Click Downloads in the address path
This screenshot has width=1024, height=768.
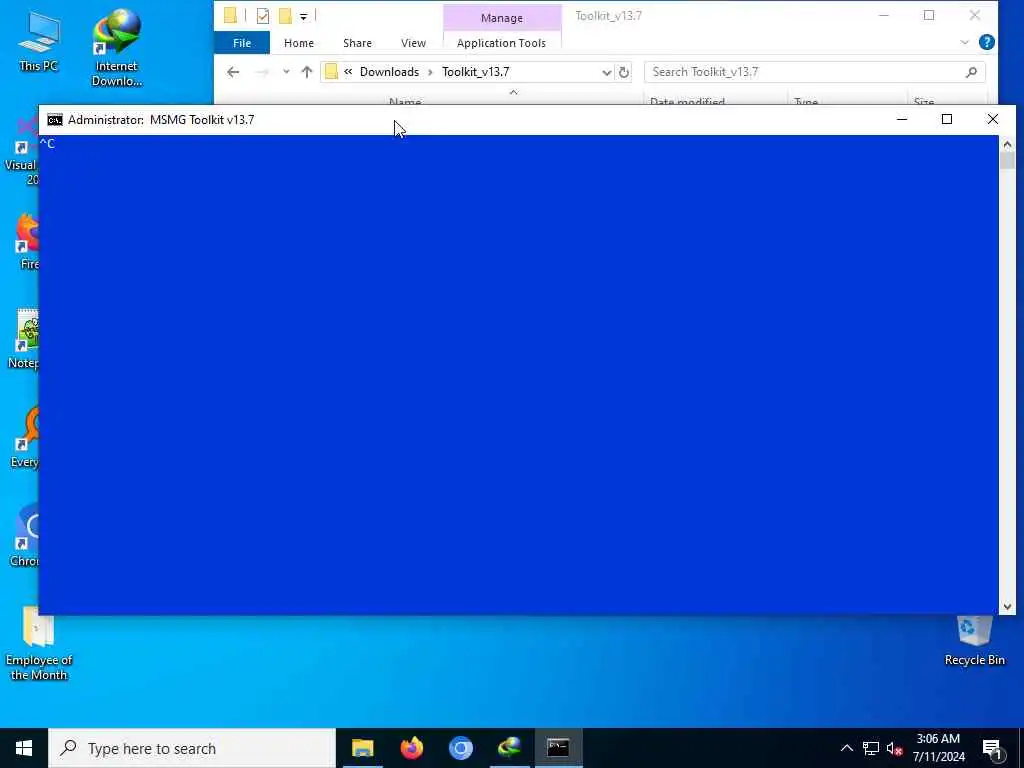tap(389, 72)
